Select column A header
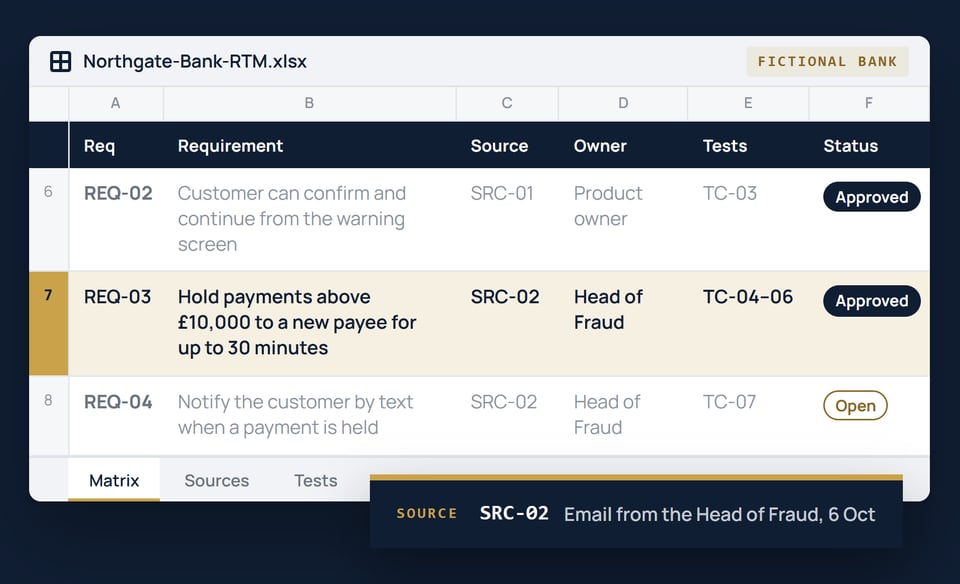 point(116,103)
